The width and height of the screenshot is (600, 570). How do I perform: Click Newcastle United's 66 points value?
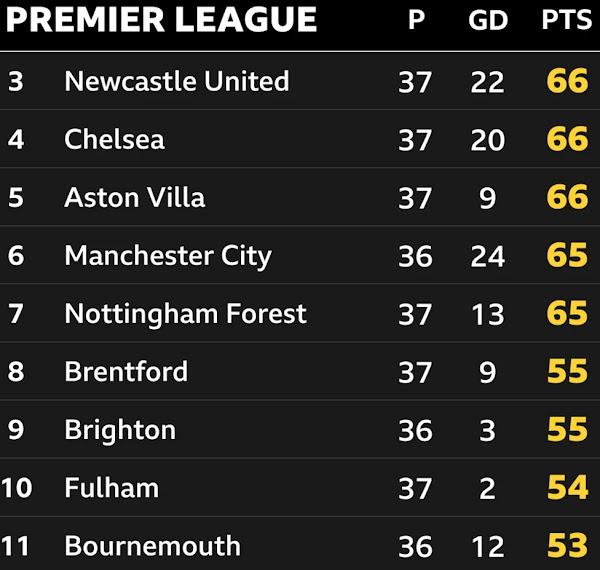[x=567, y=81]
